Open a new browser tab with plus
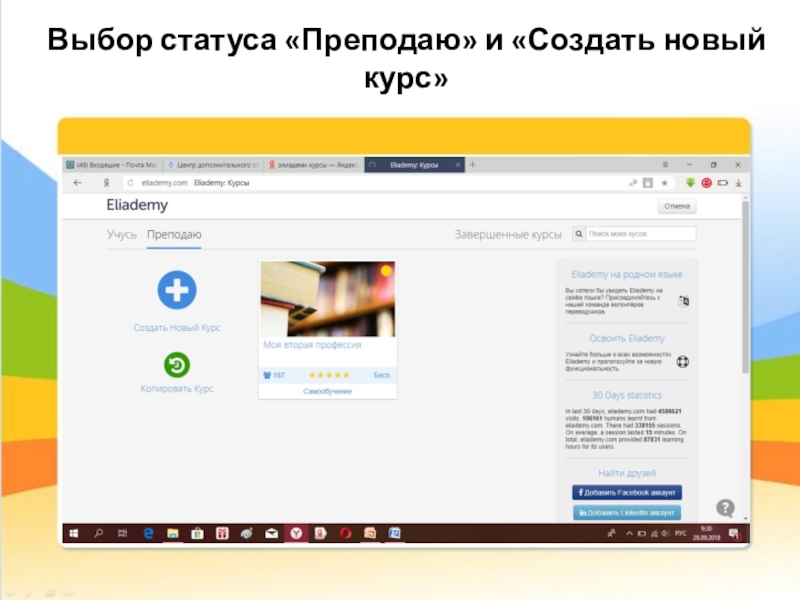Screen dimensions: 800x600 click(473, 164)
